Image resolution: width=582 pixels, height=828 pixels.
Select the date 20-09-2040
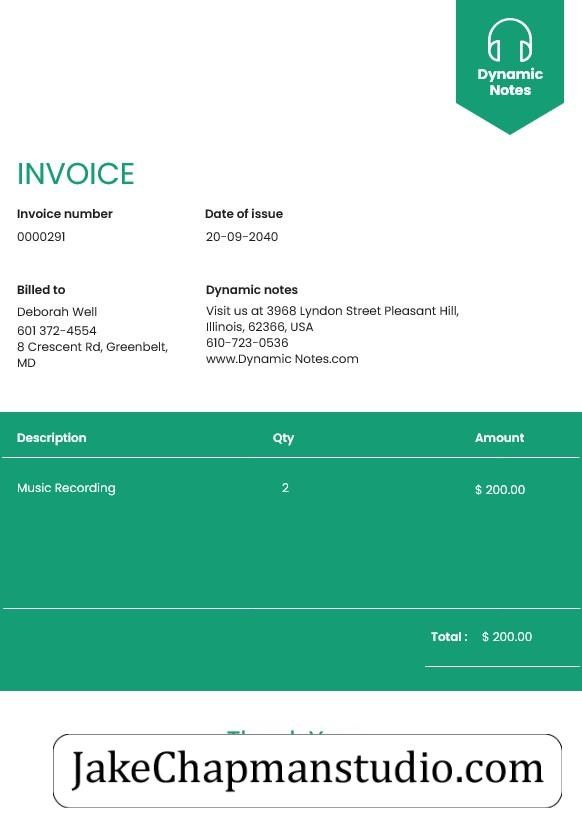(242, 237)
